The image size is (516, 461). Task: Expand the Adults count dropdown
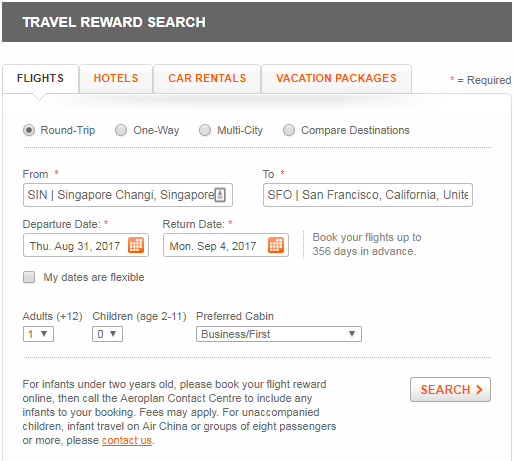coord(38,334)
